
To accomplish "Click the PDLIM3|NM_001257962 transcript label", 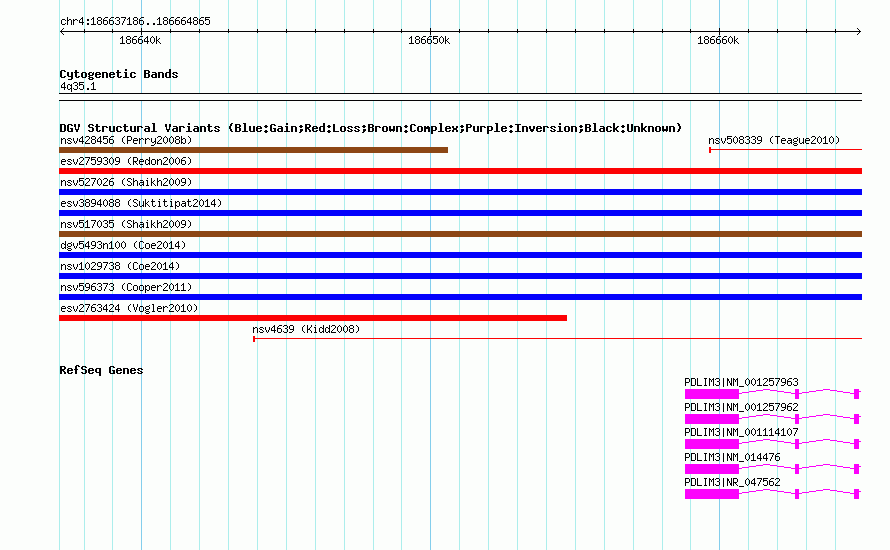I will coord(741,408).
